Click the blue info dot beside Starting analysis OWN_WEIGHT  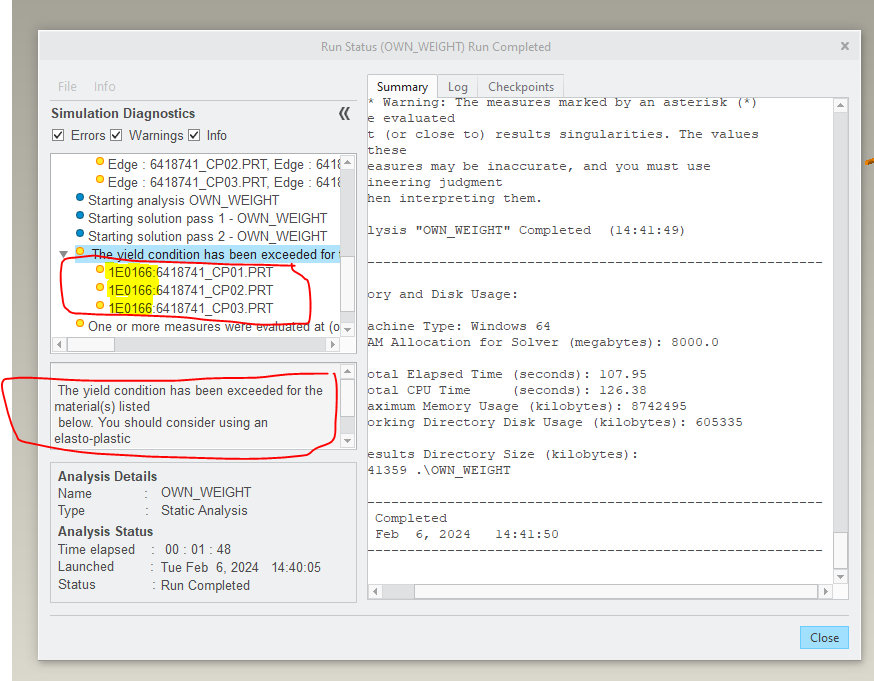pyautogui.click(x=80, y=199)
